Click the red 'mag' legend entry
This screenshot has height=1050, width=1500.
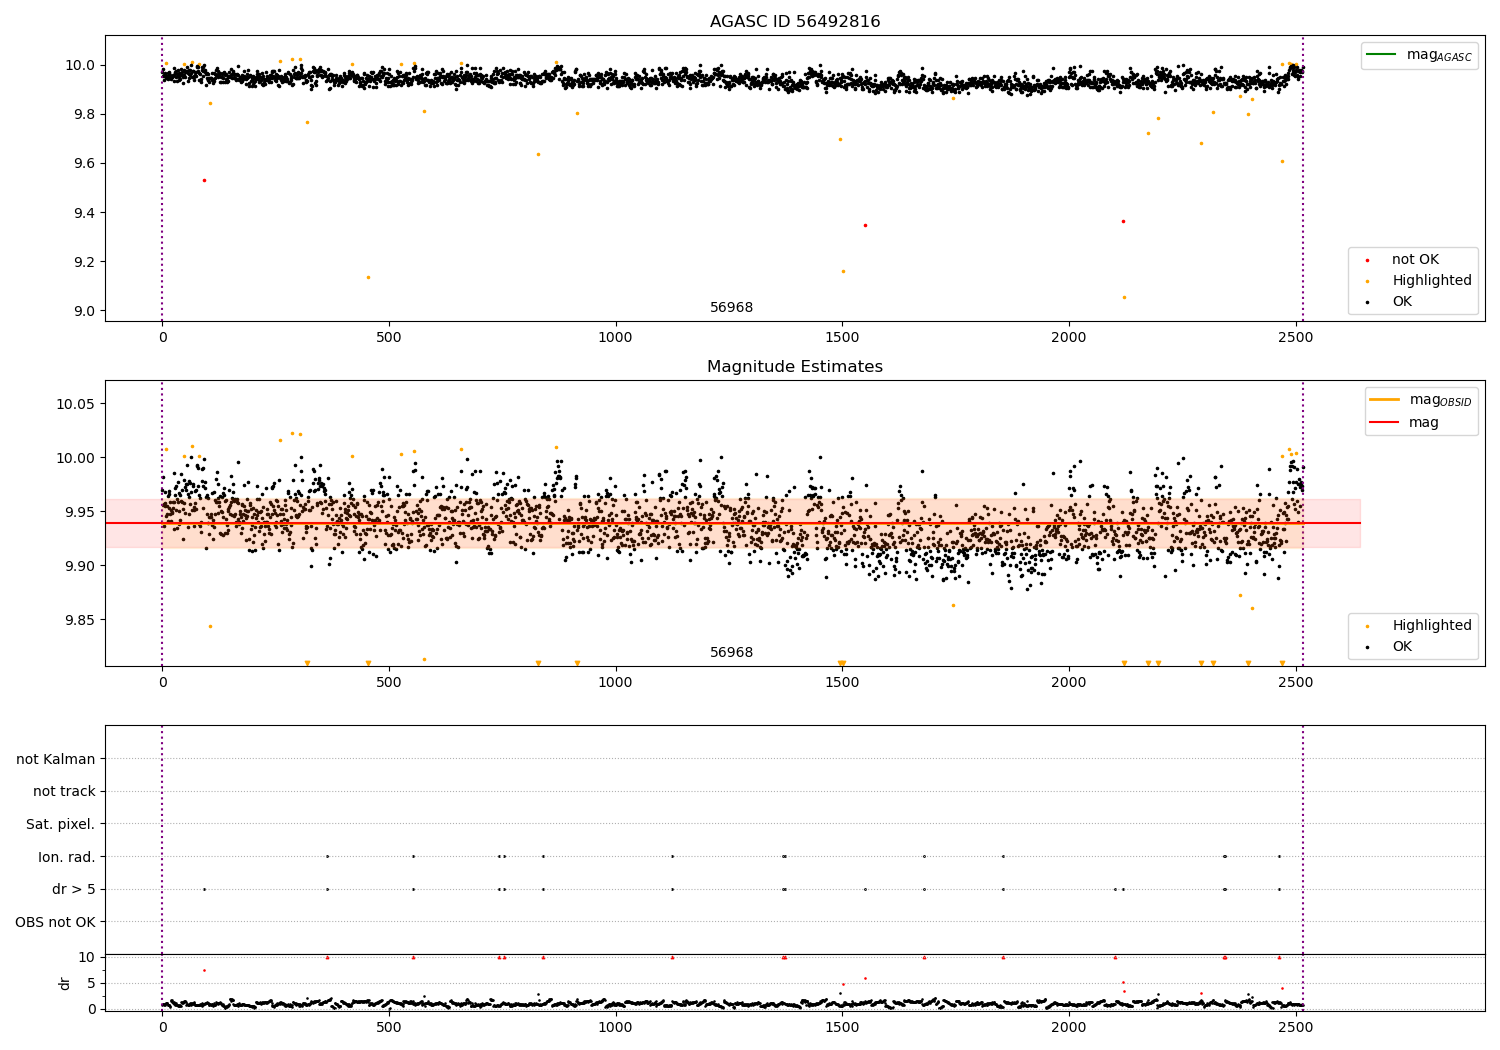1405,423
